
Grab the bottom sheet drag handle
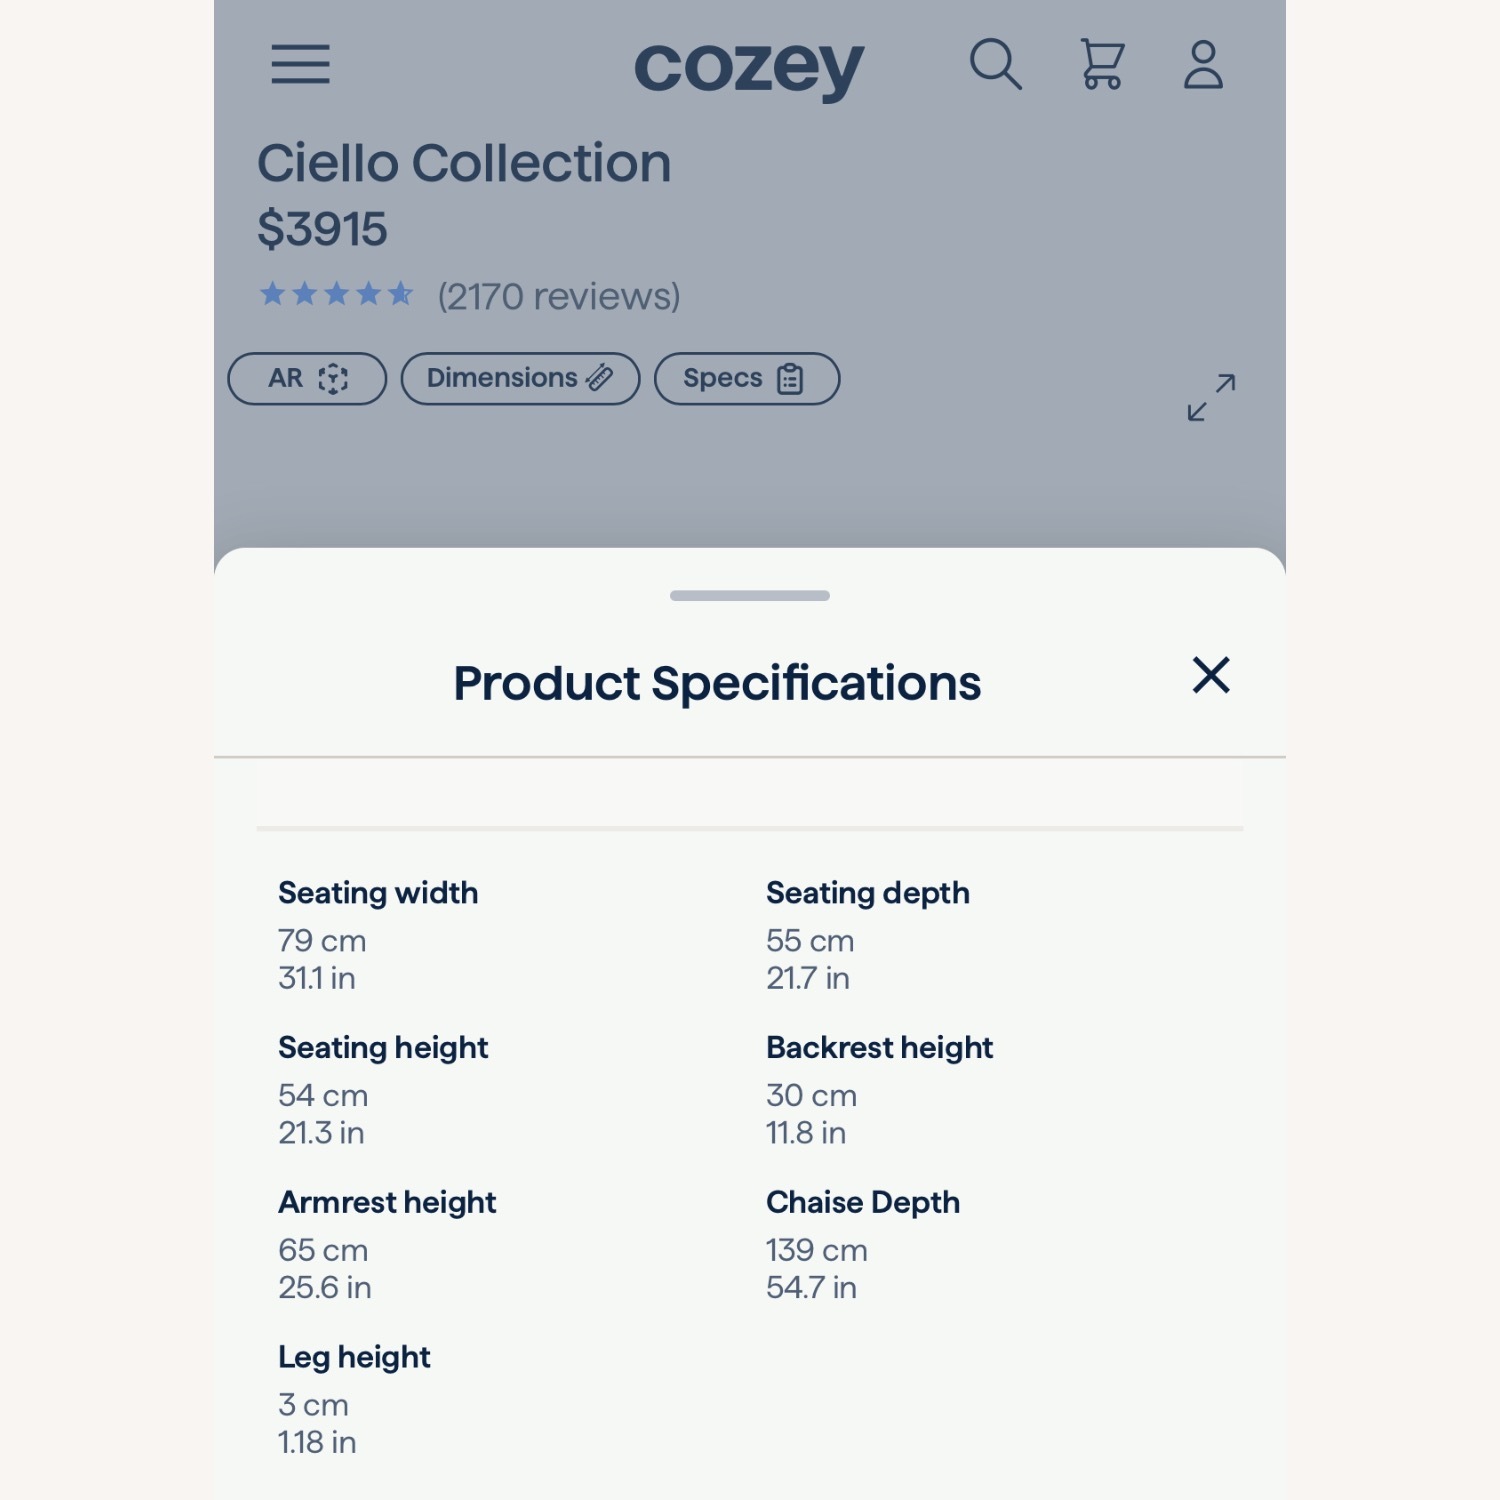(749, 595)
